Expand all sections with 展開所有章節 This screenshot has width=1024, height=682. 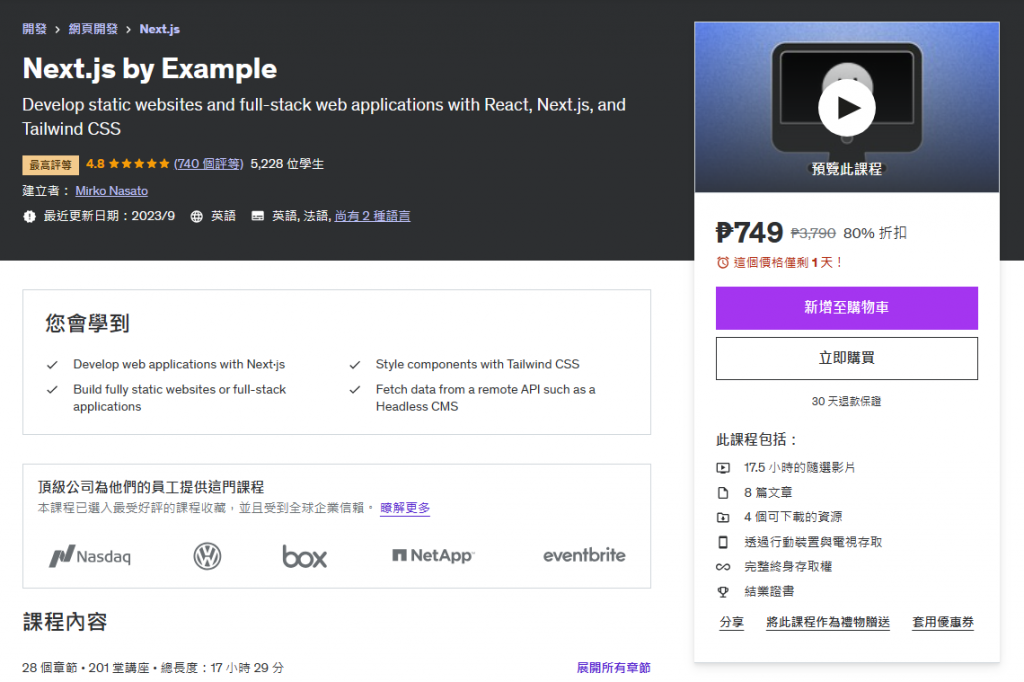tap(613, 668)
